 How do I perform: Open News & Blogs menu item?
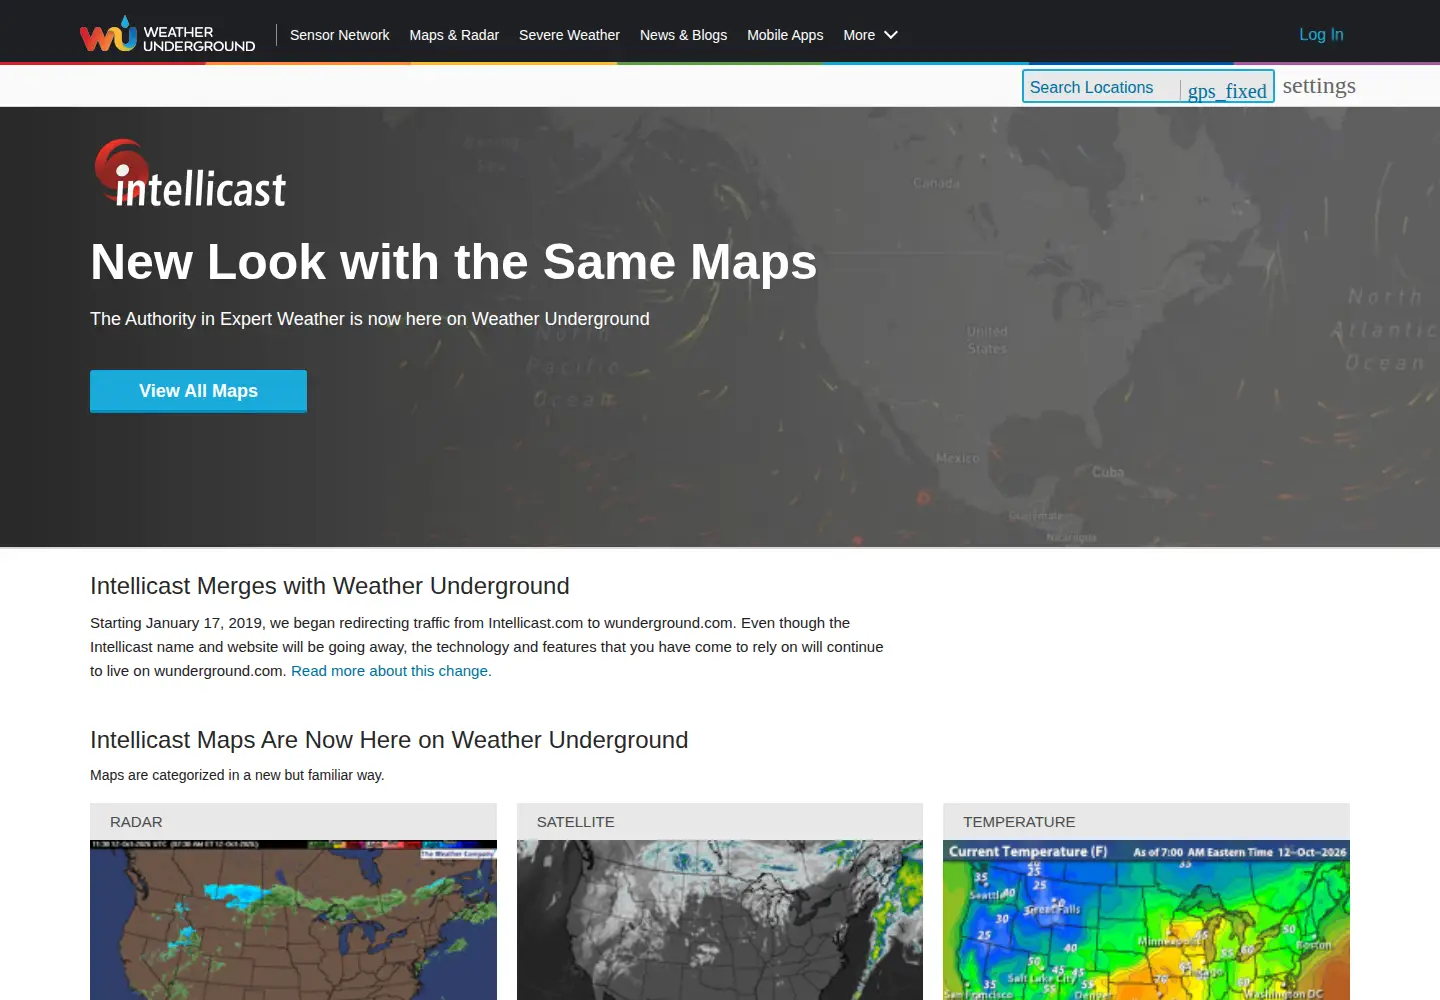tap(683, 35)
